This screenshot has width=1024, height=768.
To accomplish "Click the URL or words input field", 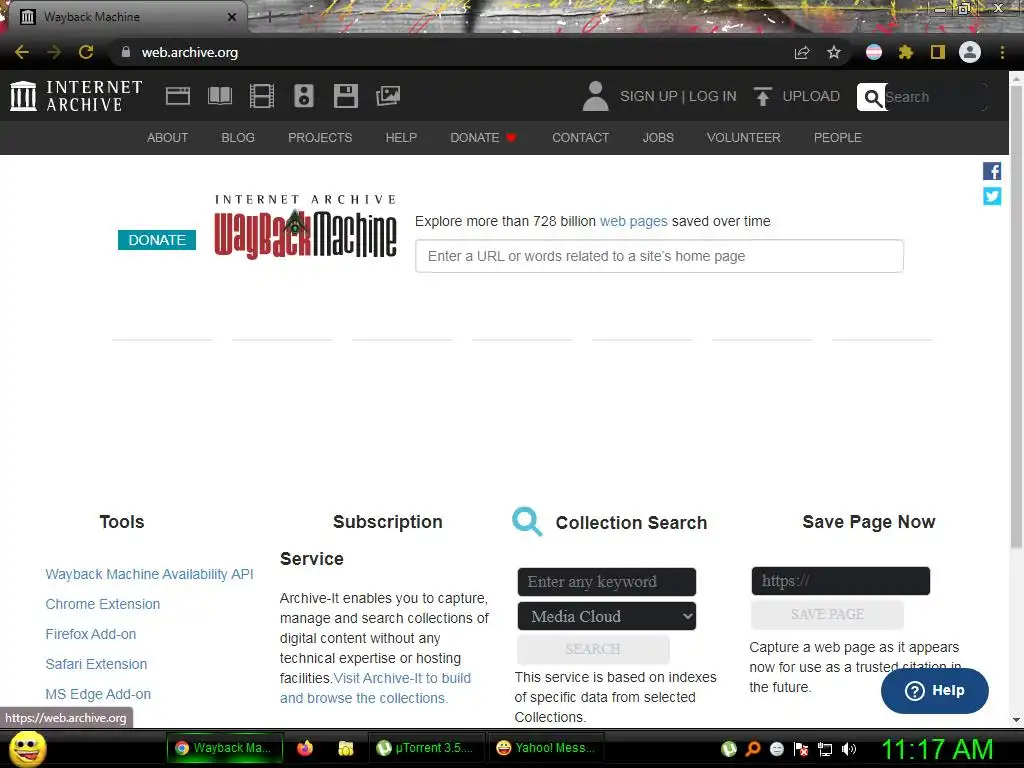I will click(x=660, y=256).
